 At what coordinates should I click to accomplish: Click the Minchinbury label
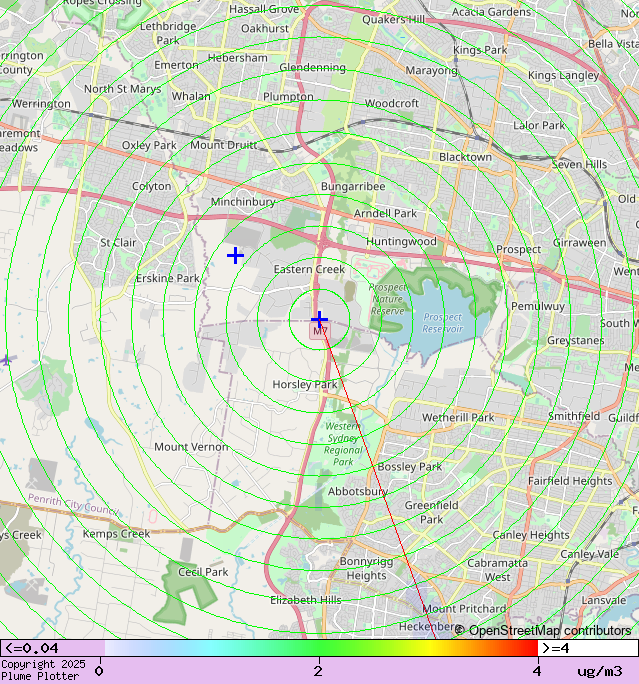tap(243, 202)
